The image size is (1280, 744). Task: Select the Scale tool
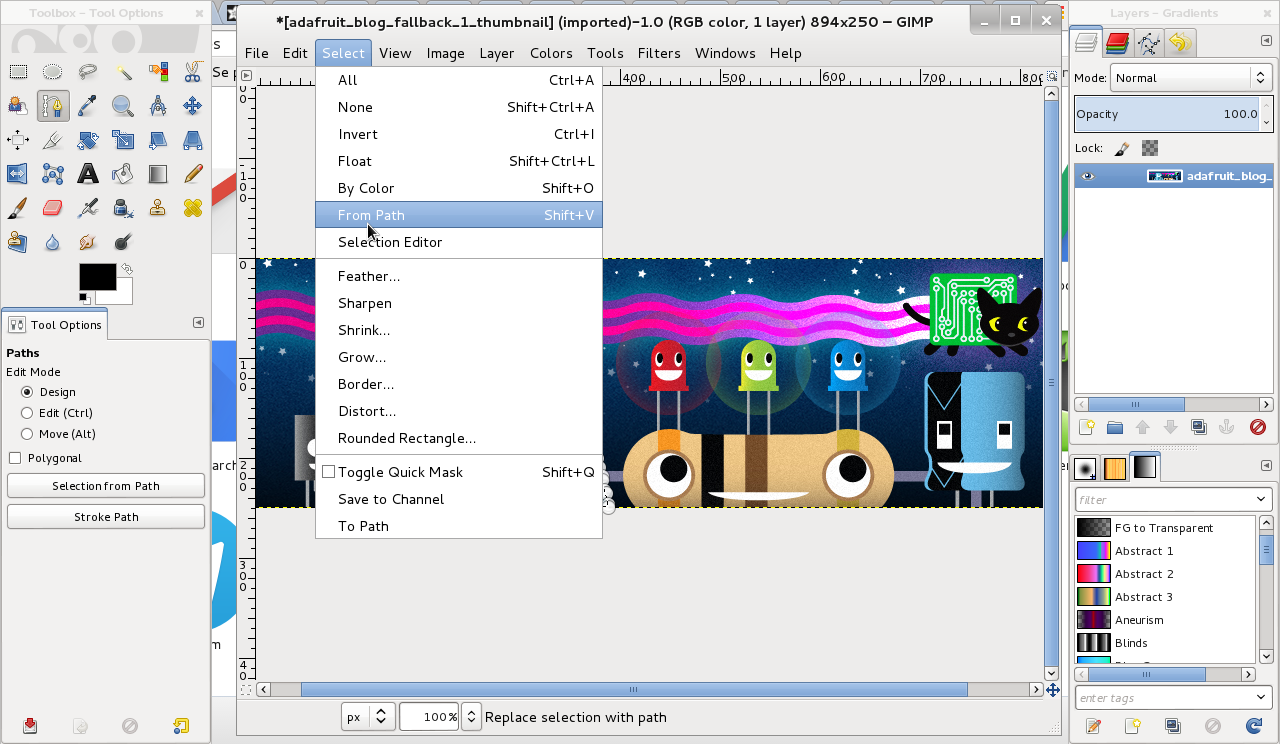[123, 140]
